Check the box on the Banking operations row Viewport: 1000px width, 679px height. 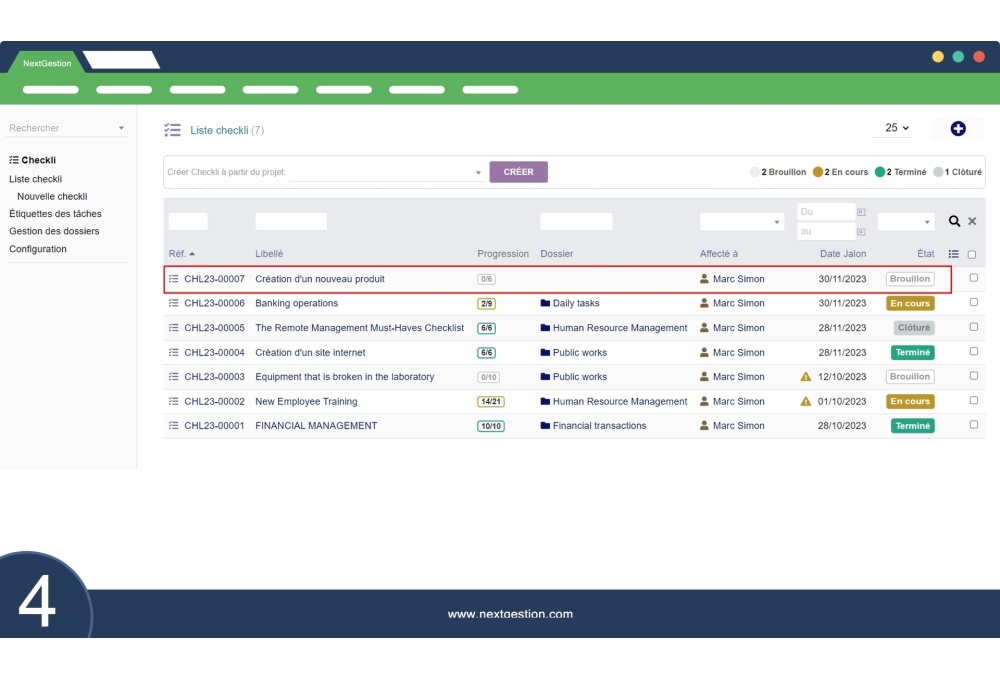point(972,303)
